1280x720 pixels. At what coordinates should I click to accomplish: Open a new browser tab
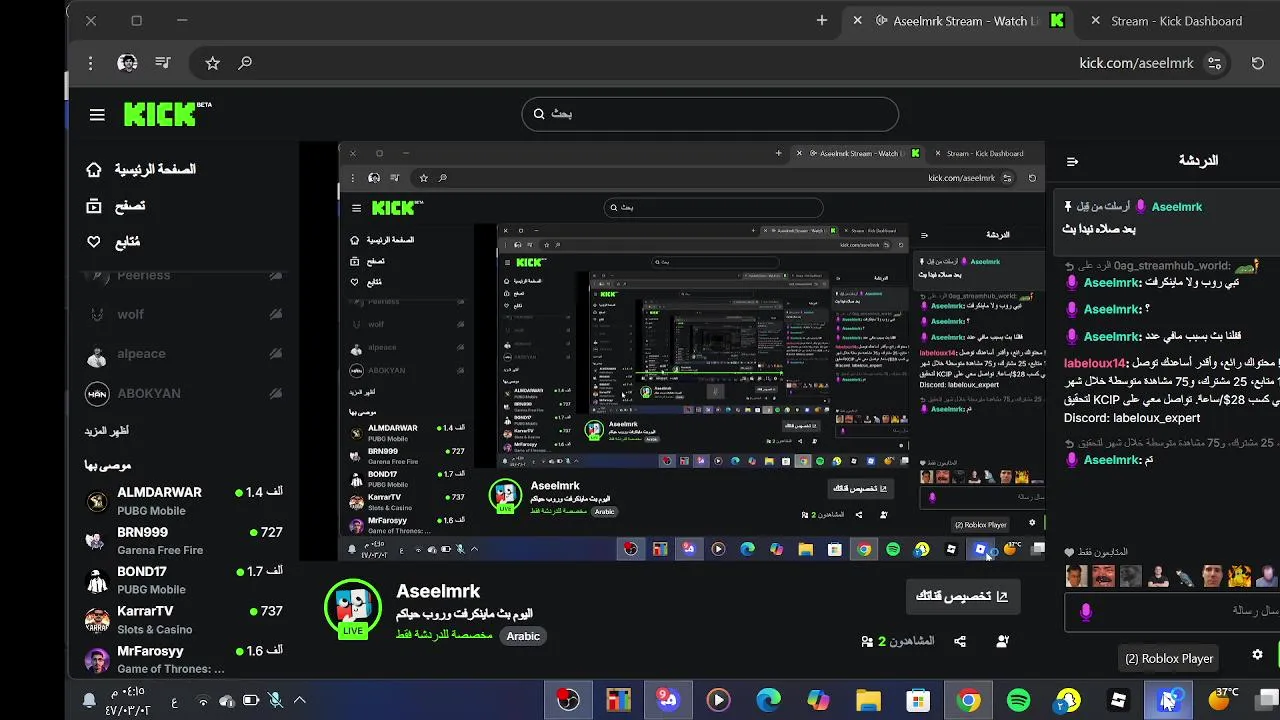tap(822, 20)
